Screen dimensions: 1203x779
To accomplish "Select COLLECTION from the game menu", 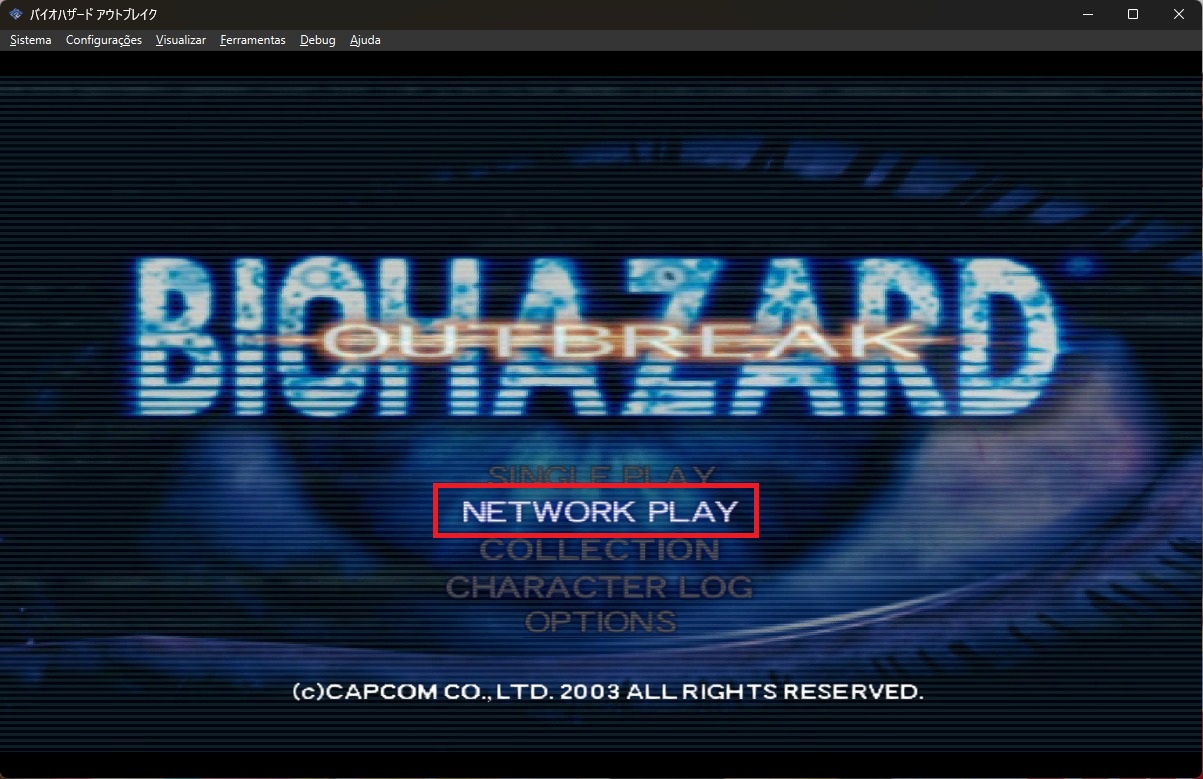I will click(599, 550).
